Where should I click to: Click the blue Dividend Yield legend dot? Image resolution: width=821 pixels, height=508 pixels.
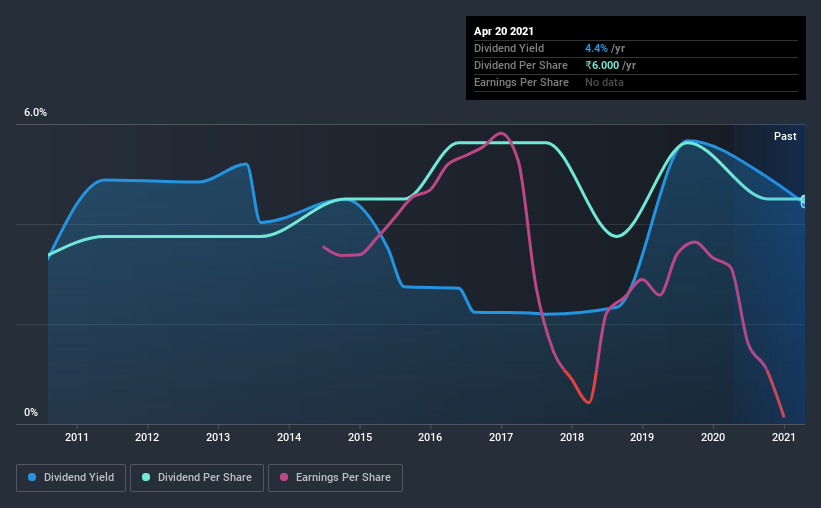coord(32,477)
